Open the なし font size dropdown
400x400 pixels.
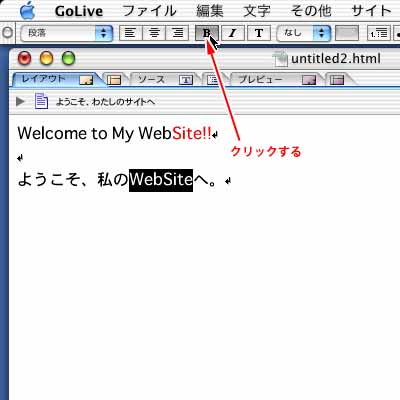[304, 33]
